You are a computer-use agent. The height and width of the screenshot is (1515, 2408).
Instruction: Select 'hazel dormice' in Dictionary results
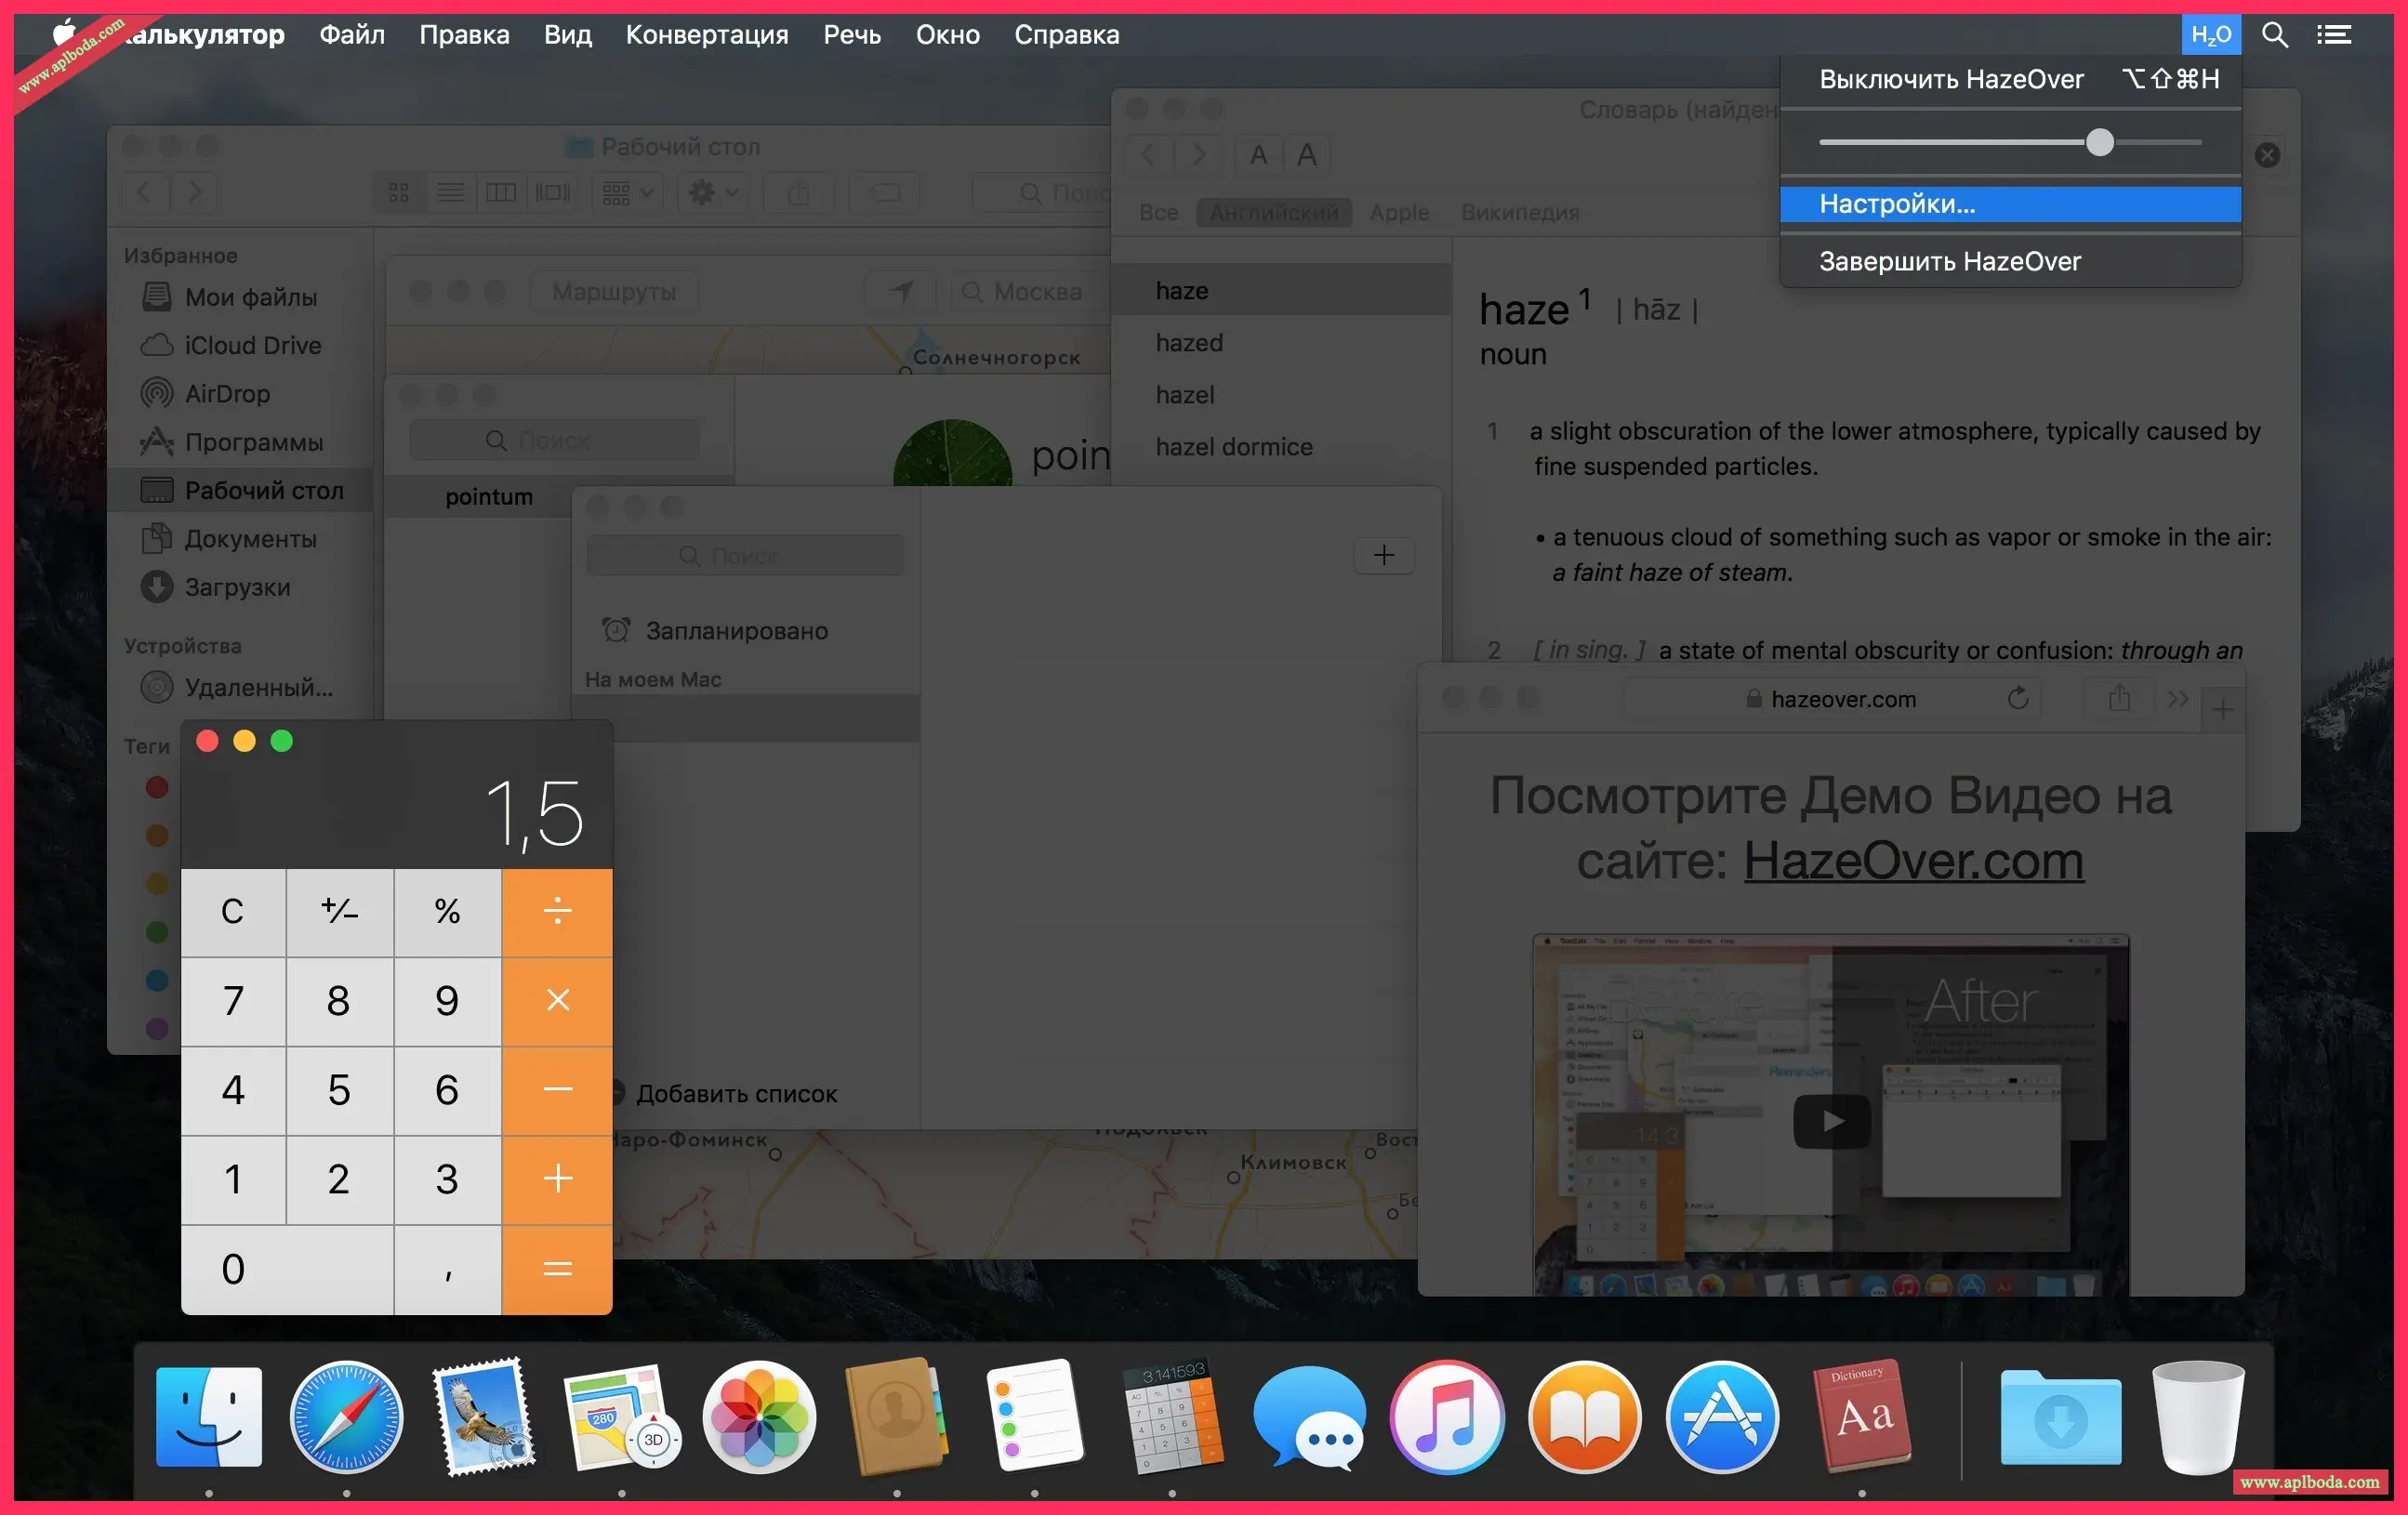click(1281, 447)
